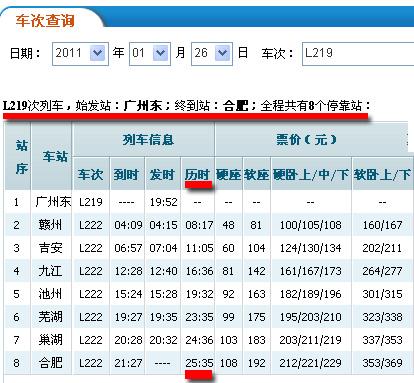The image size is (414, 383).
Task: Click duration 11:05 in 吉安 row
Action: coord(199,248)
